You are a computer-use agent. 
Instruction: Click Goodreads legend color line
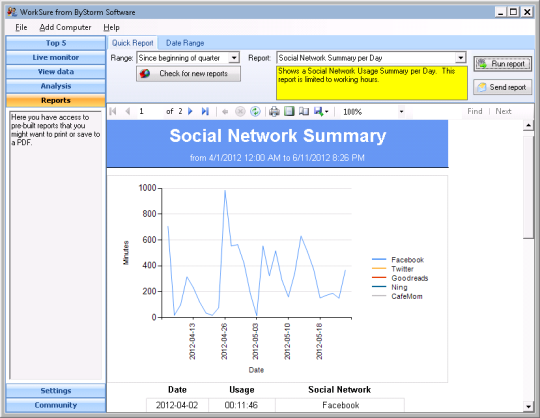coord(379,278)
